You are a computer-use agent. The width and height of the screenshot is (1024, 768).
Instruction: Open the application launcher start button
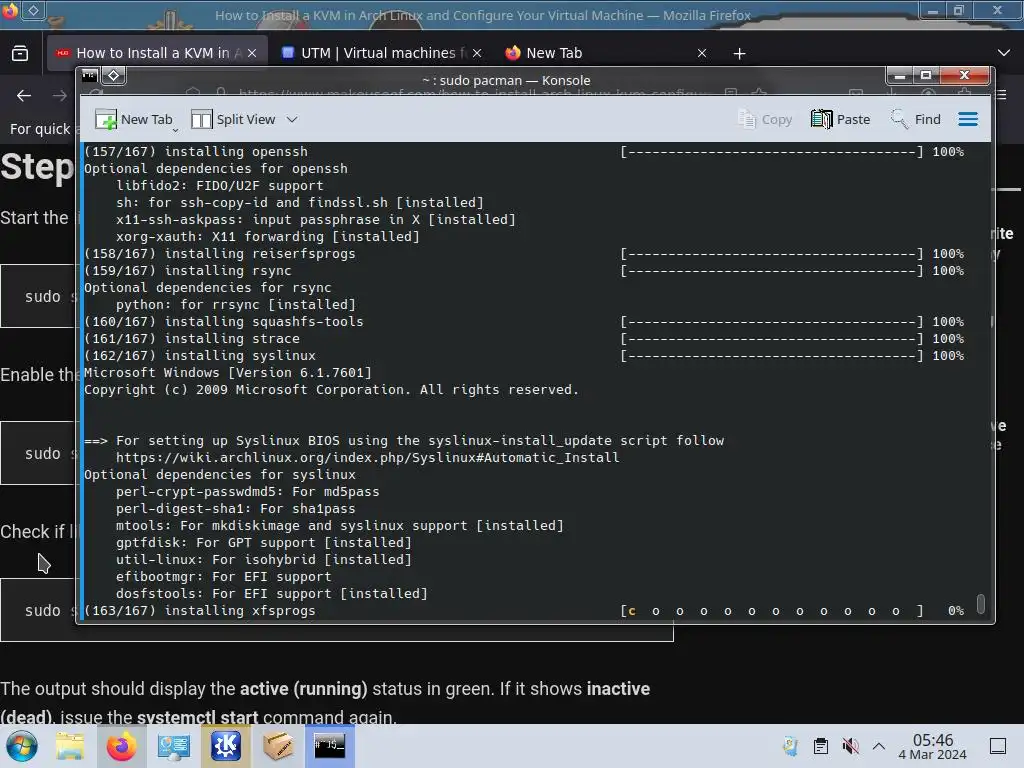[x=22, y=746]
